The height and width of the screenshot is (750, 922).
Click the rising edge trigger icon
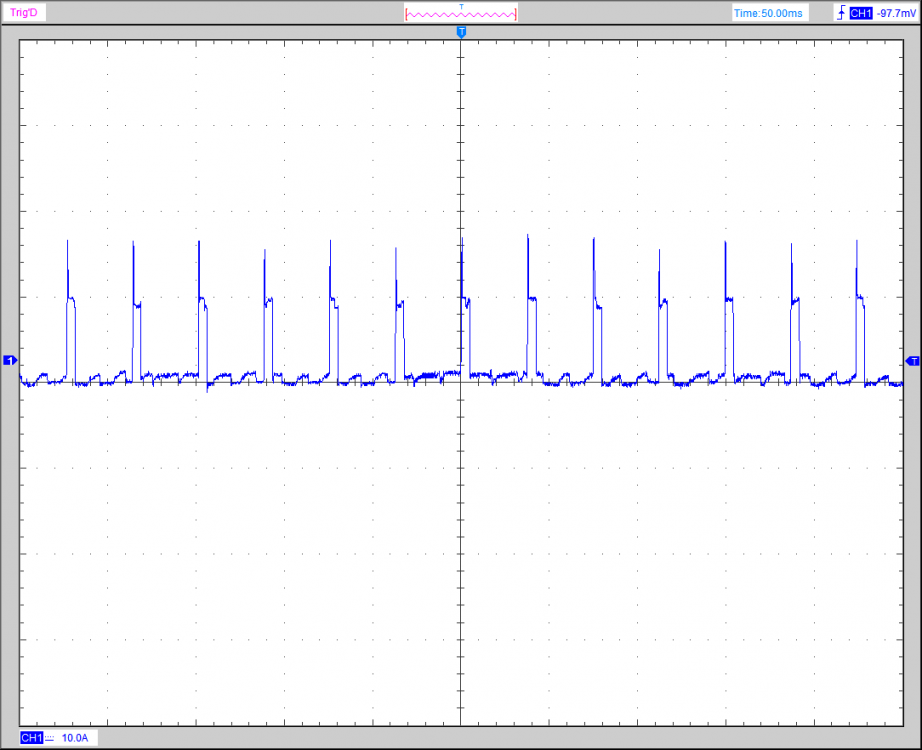[x=839, y=13]
